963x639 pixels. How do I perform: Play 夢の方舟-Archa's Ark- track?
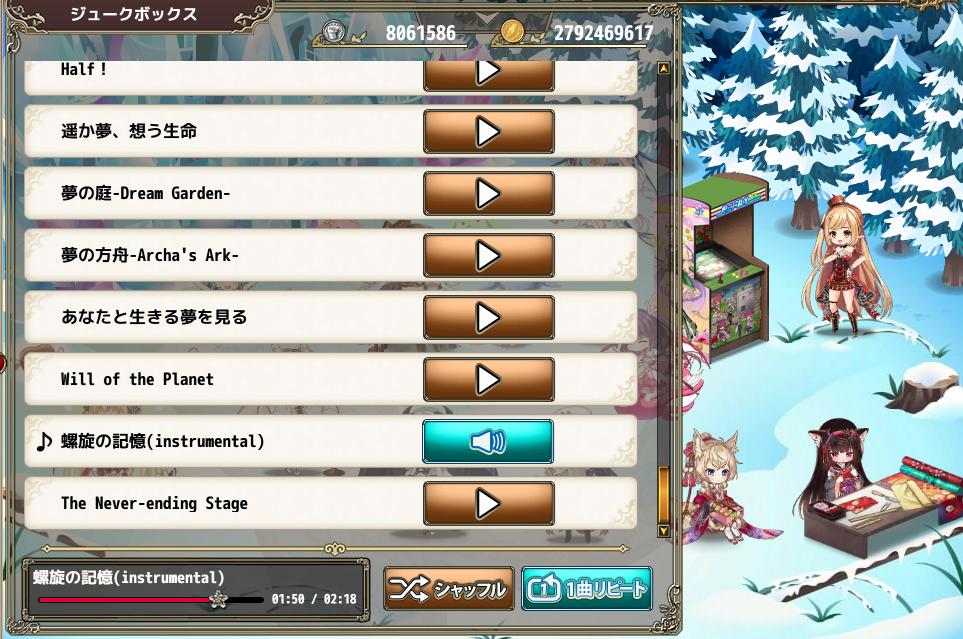tap(488, 256)
